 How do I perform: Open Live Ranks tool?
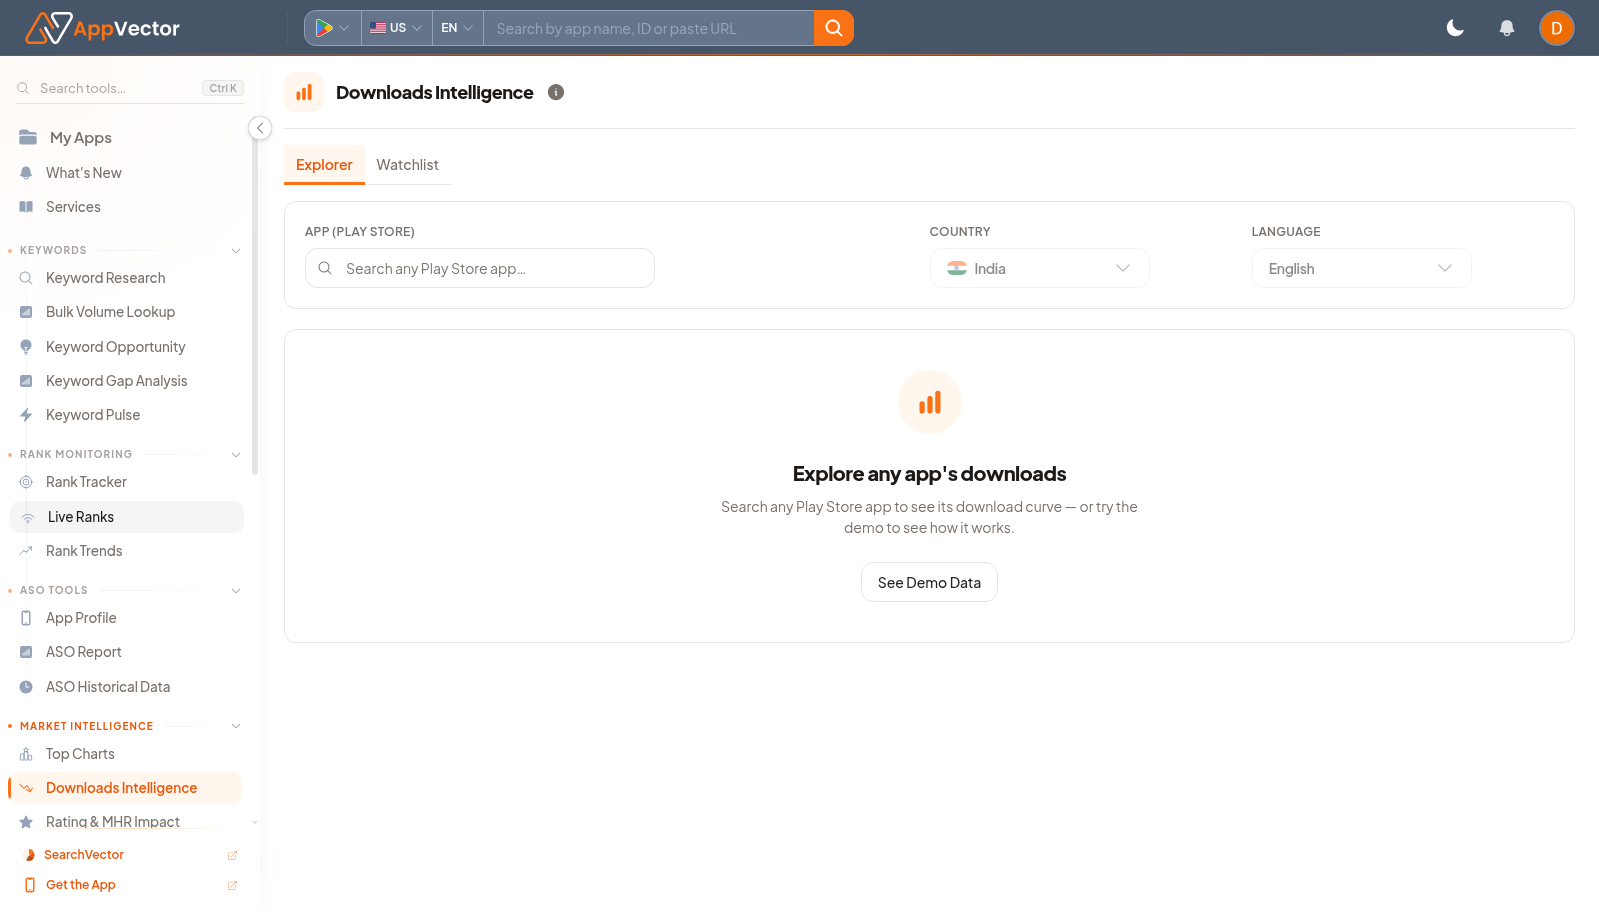point(127,517)
